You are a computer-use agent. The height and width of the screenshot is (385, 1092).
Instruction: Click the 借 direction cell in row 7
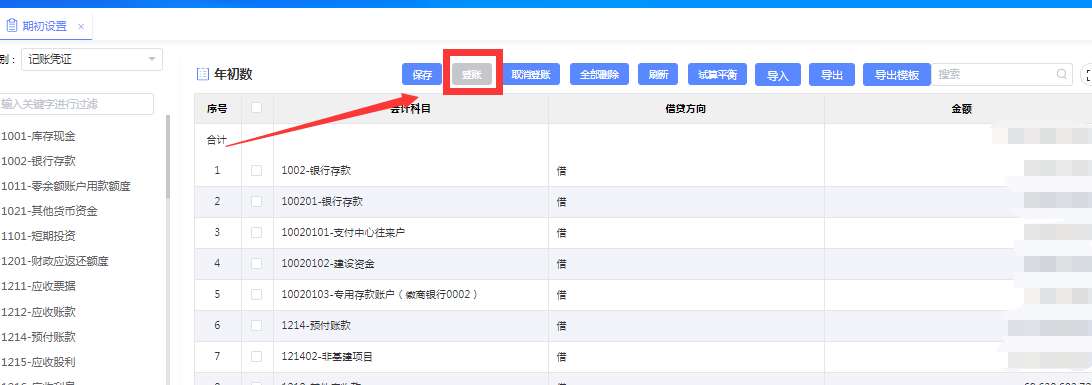(x=686, y=356)
